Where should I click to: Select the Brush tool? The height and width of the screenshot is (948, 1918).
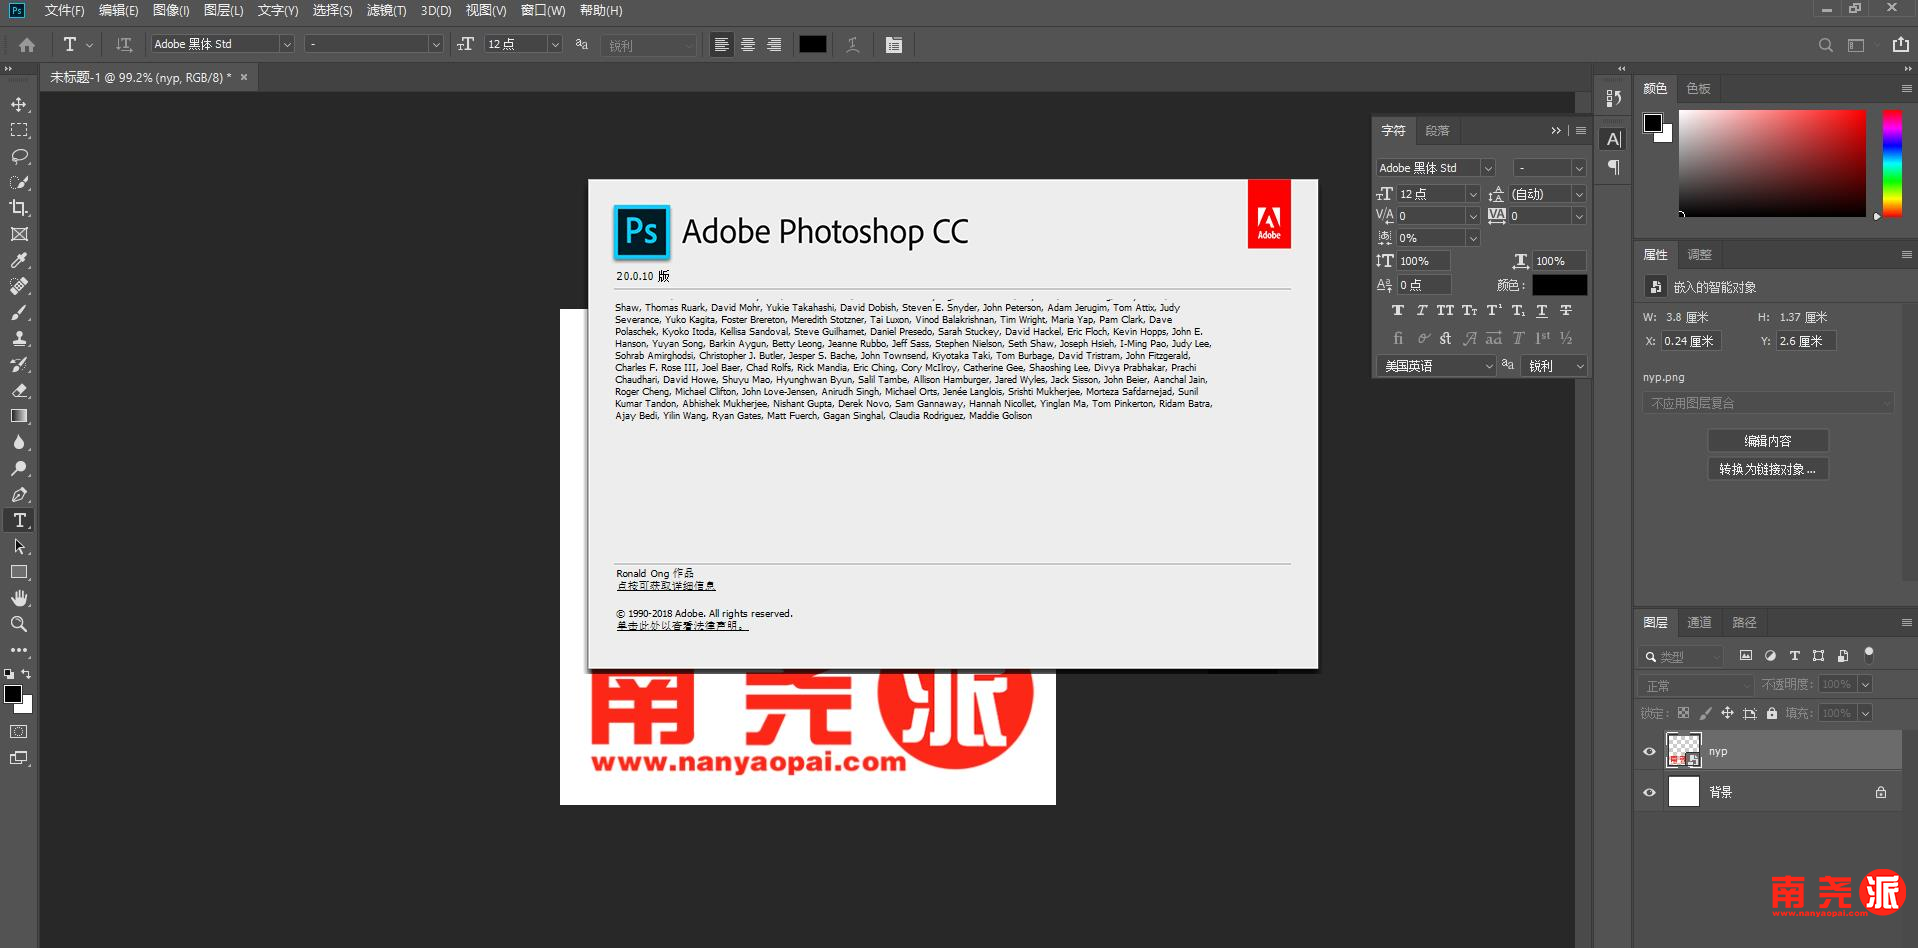pyautogui.click(x=19, y=312)
